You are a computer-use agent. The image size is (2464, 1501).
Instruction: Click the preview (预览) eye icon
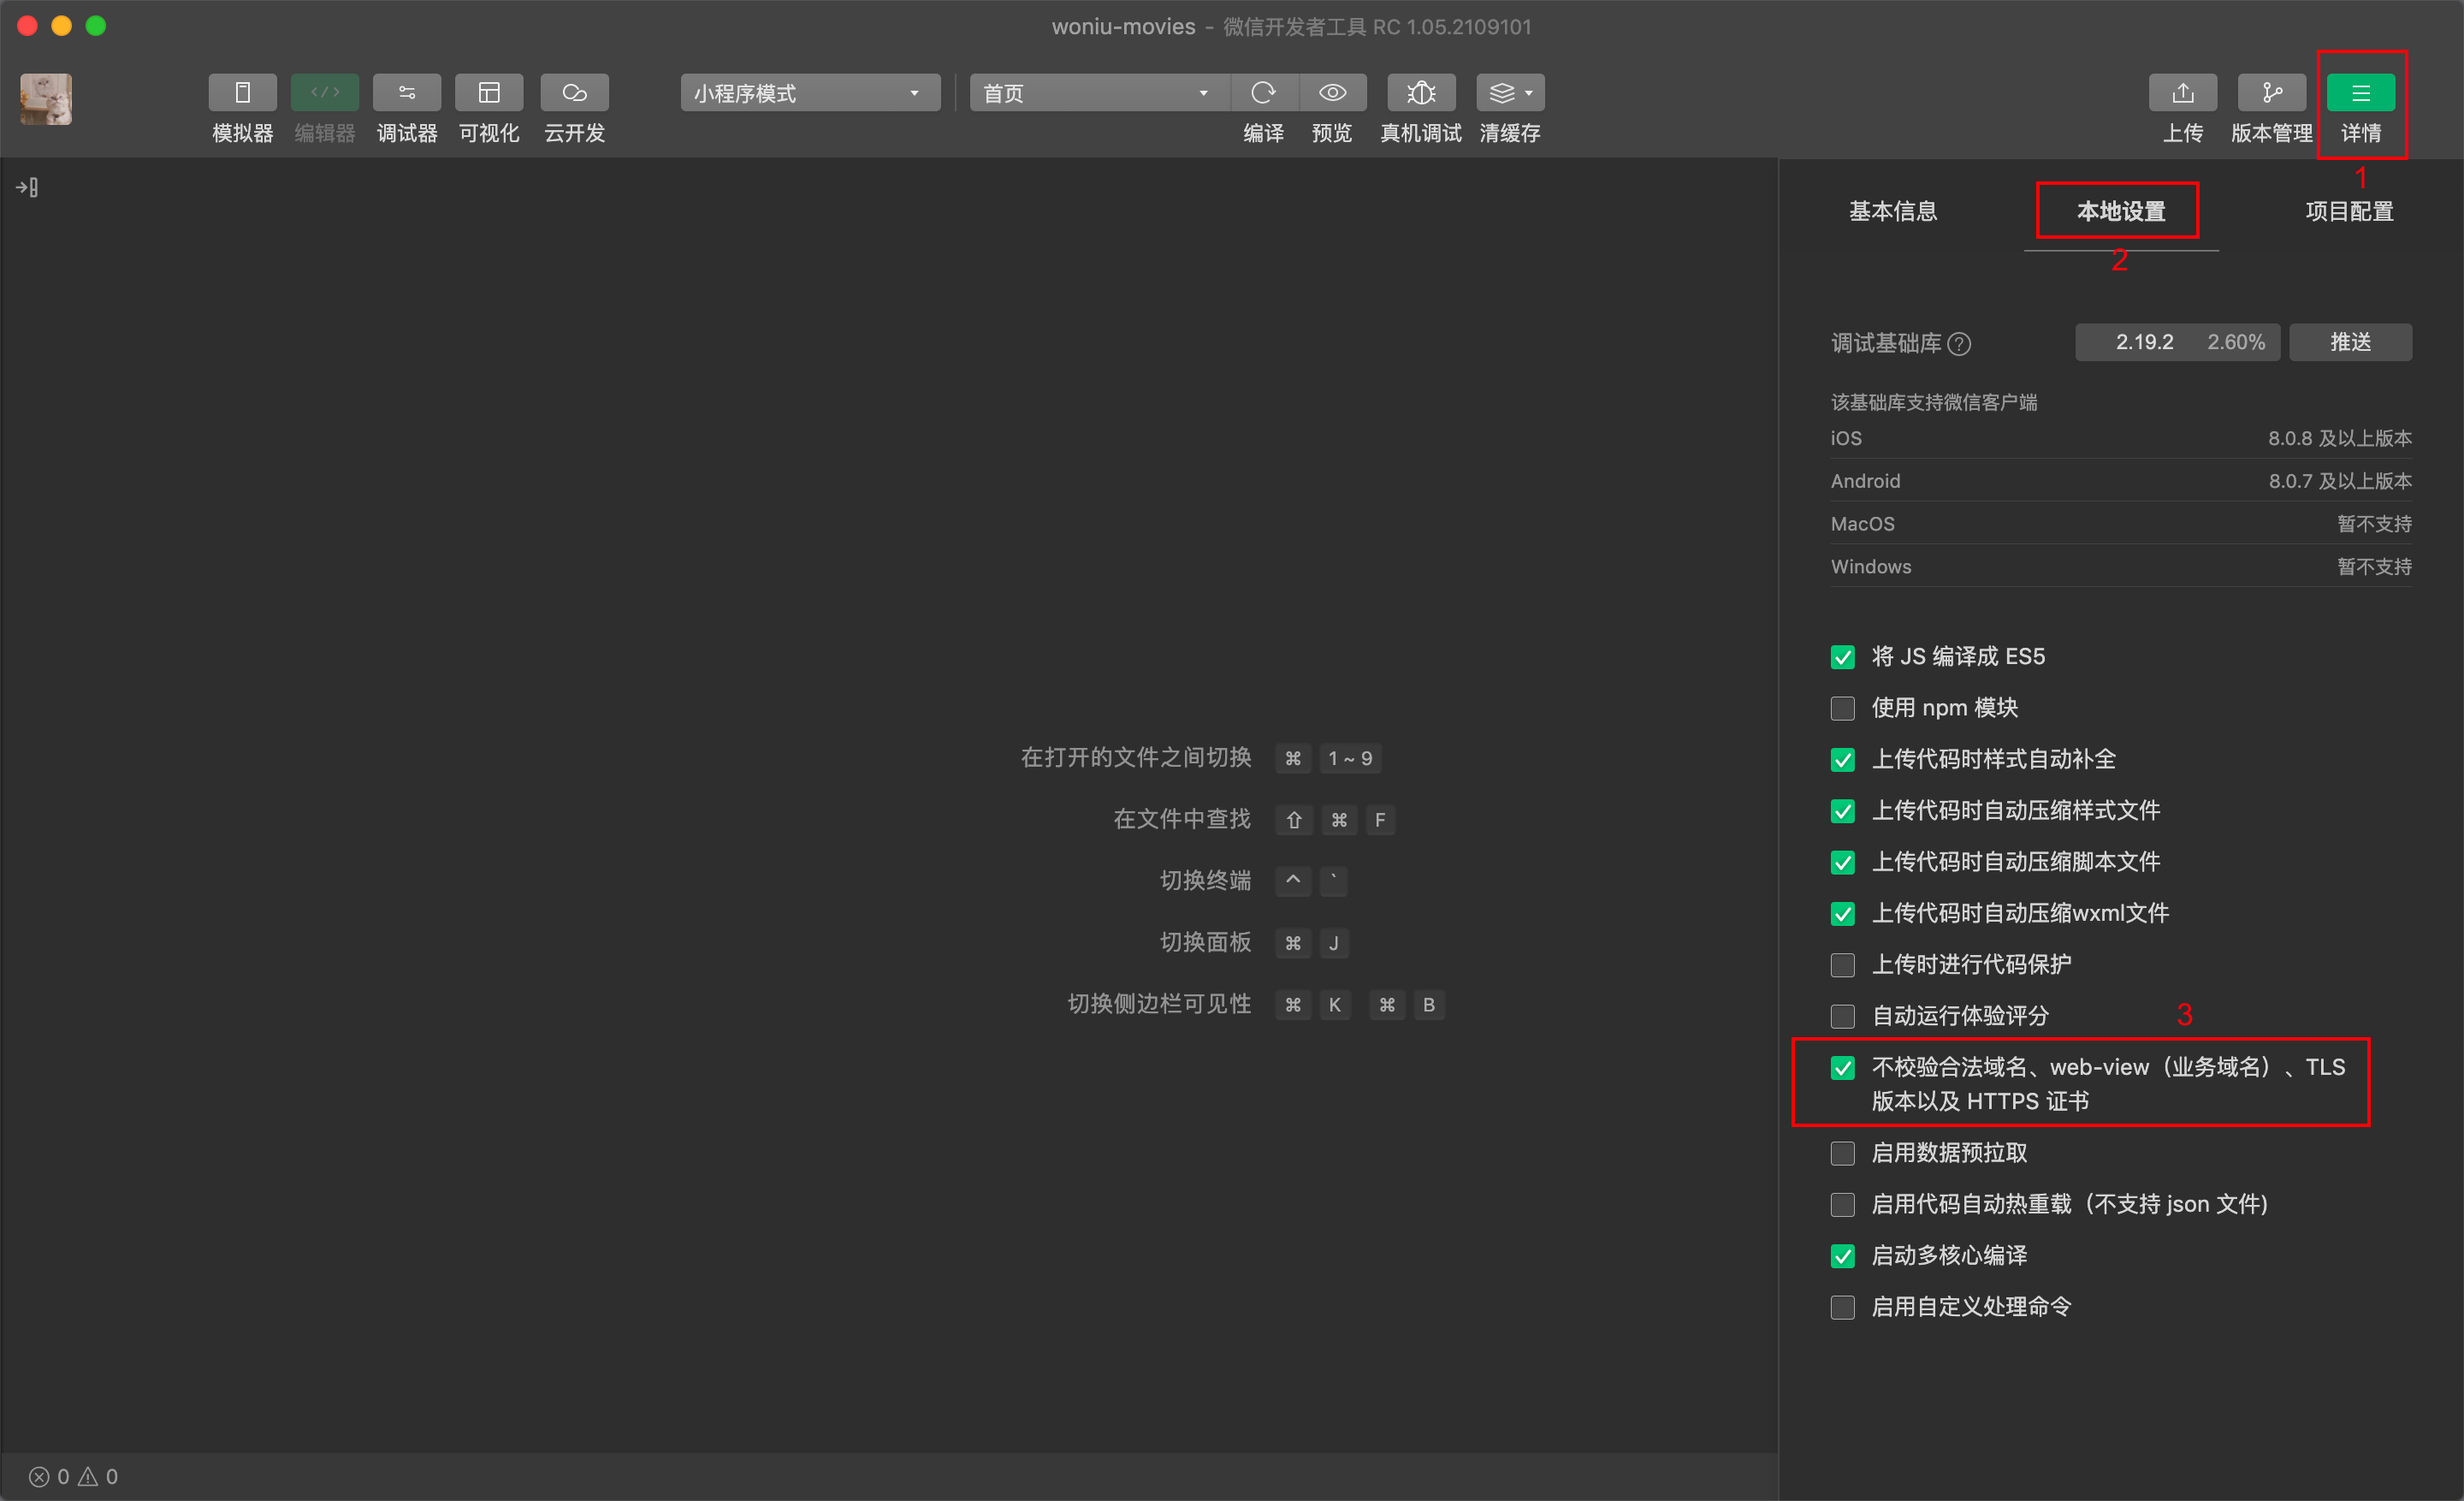coord(1332,93)
